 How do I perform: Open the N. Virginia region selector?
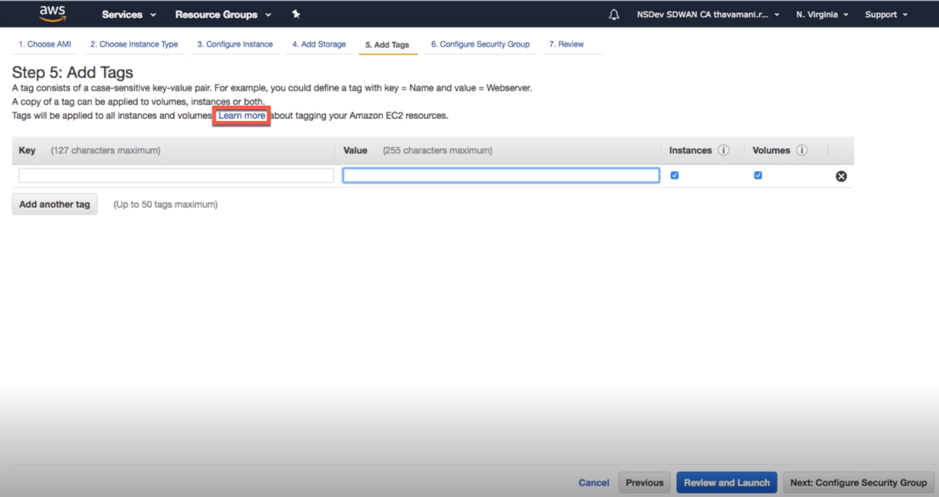pos(822,14)
